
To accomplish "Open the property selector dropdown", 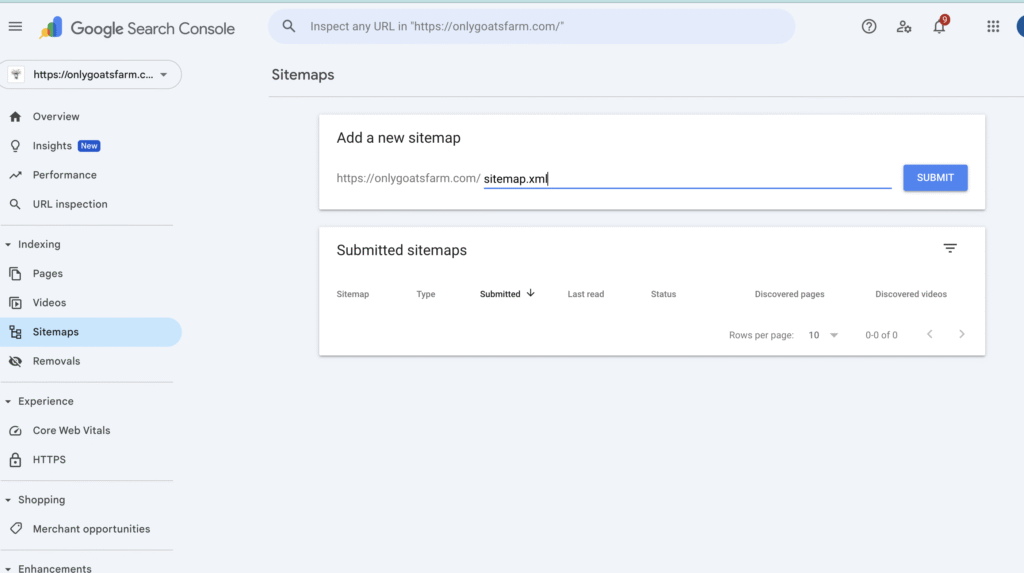I will point(91,74).
